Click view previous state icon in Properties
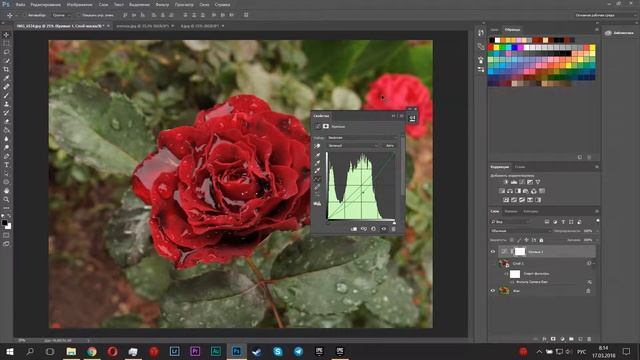Image resolution: width=640 pixels, height=360 pixels. click(364, 229)
